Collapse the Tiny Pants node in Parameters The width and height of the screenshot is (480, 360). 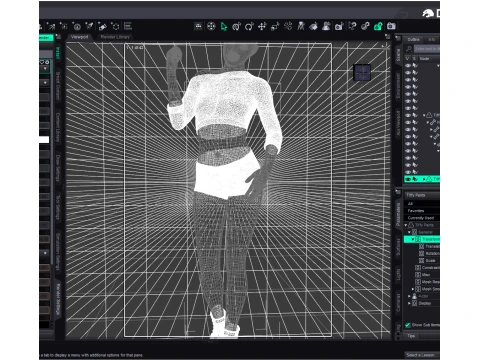406,225
